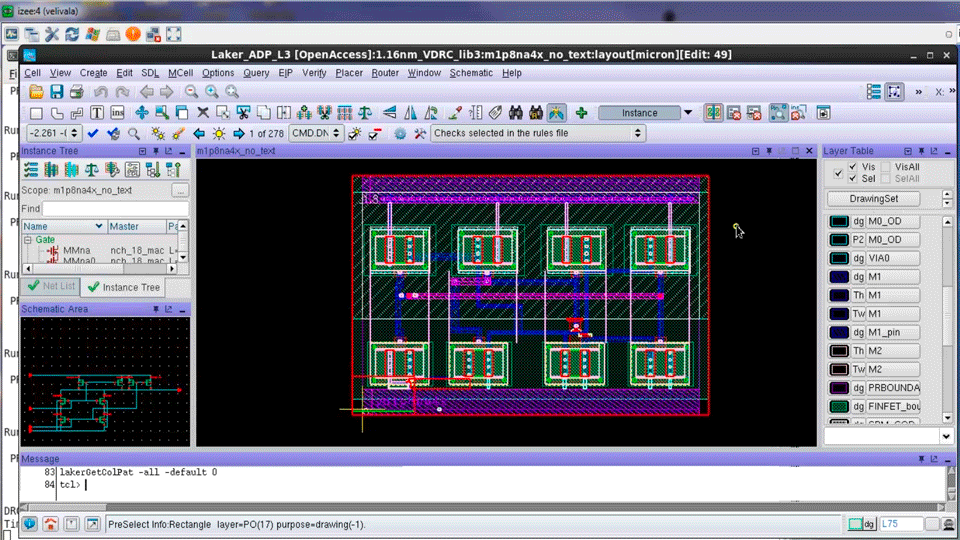960x540 pixels.
Task: Open the Name column dropdown in Instance Tree
Action: [99, 226]
